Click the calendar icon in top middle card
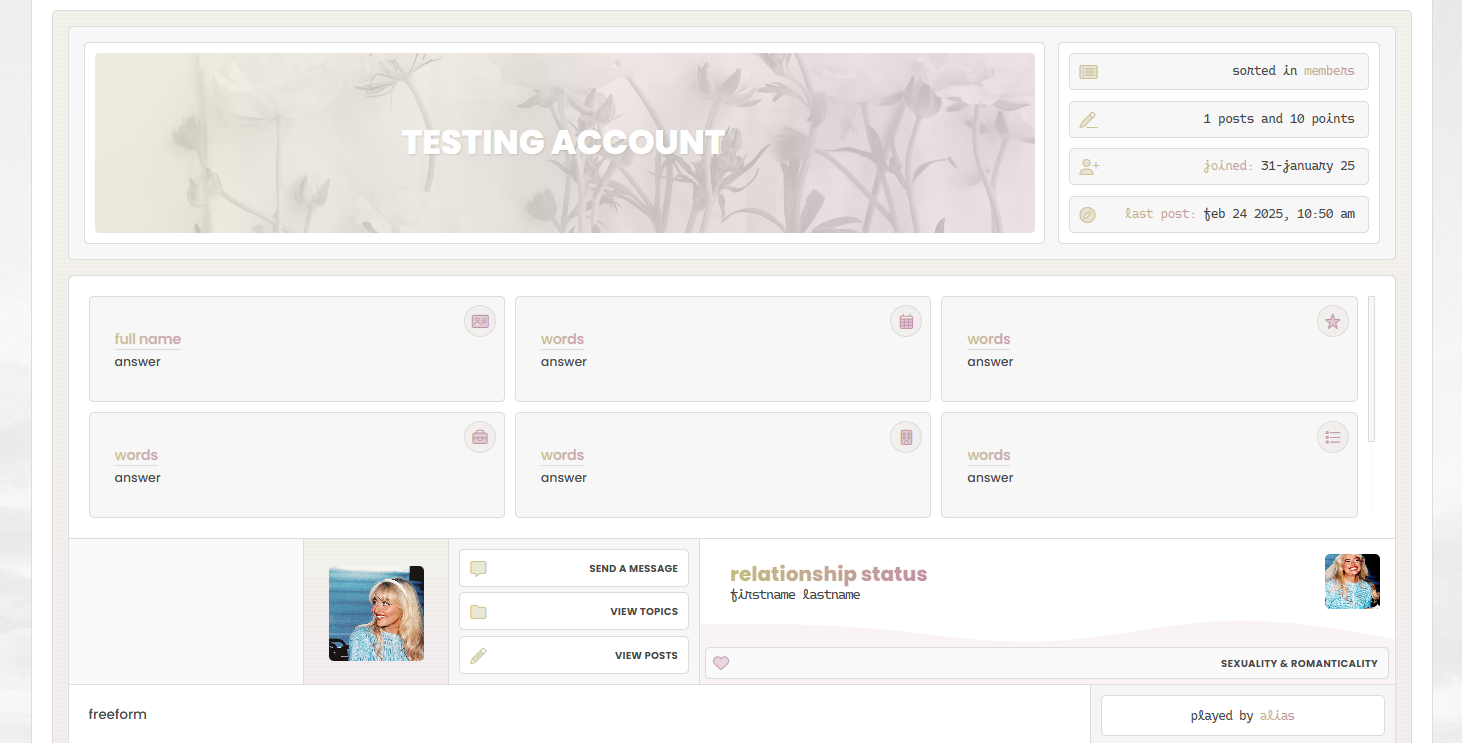1462x743 pixels. tap(906, 321)
